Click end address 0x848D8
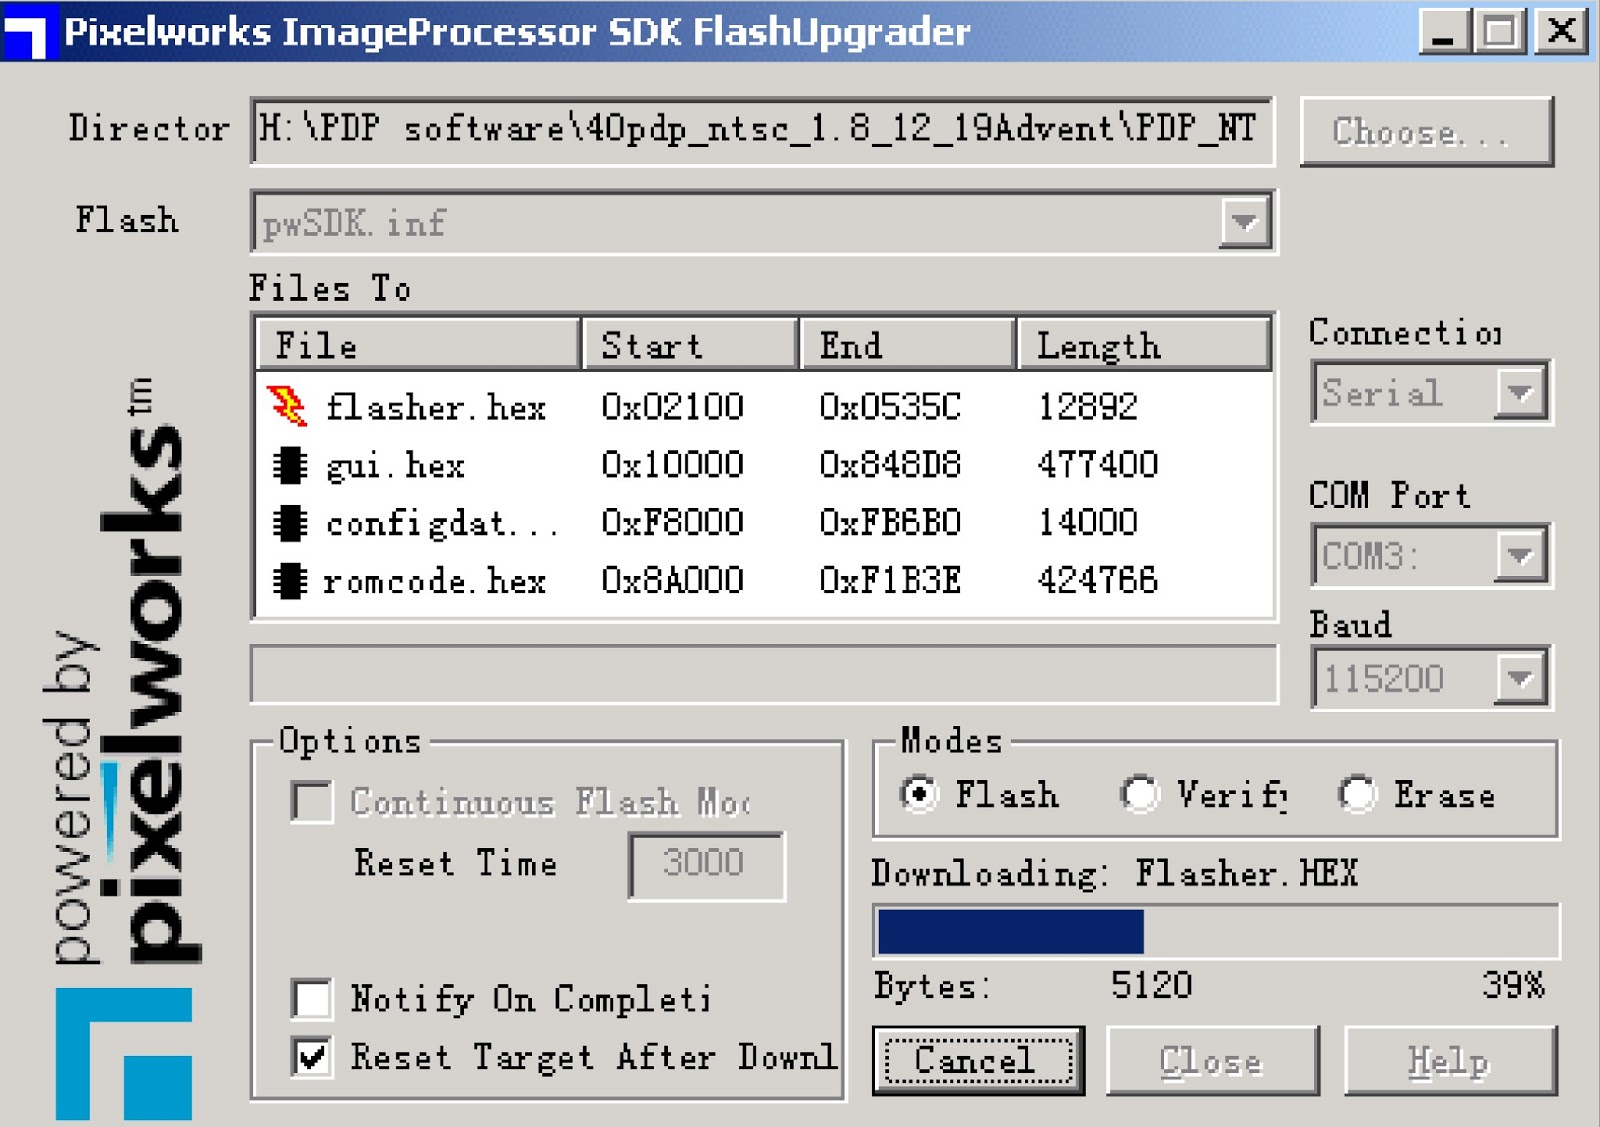Viewport: 1600px width, 1127px height. click(x=890, y=465)
